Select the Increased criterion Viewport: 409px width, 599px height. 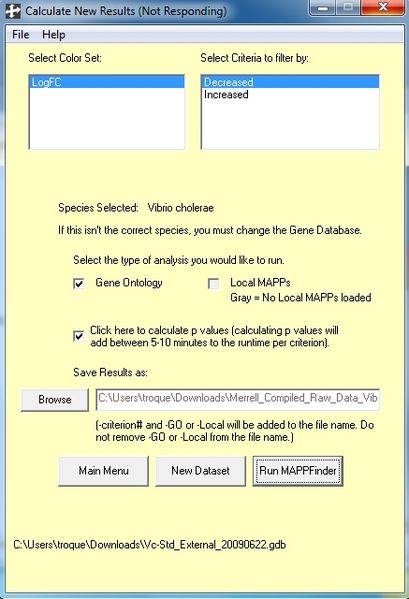[x=290, y=94]
